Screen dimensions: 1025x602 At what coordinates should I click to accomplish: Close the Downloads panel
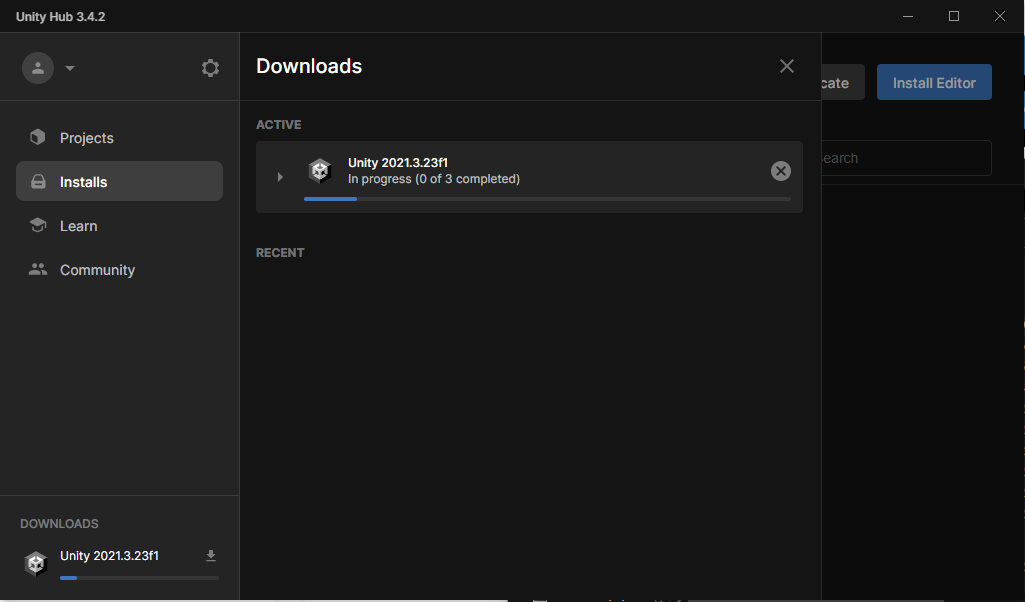[x=786, y=66]
